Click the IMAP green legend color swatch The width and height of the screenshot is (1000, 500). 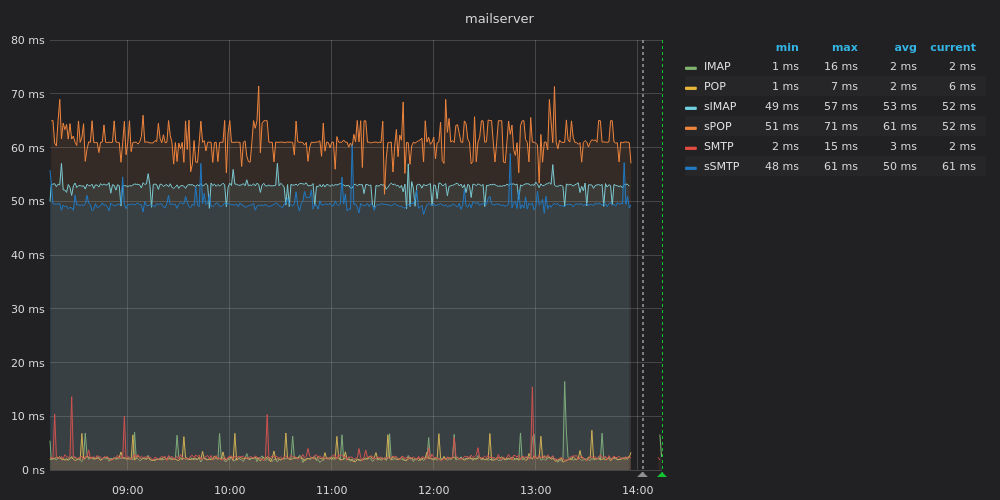coord(691,68)
